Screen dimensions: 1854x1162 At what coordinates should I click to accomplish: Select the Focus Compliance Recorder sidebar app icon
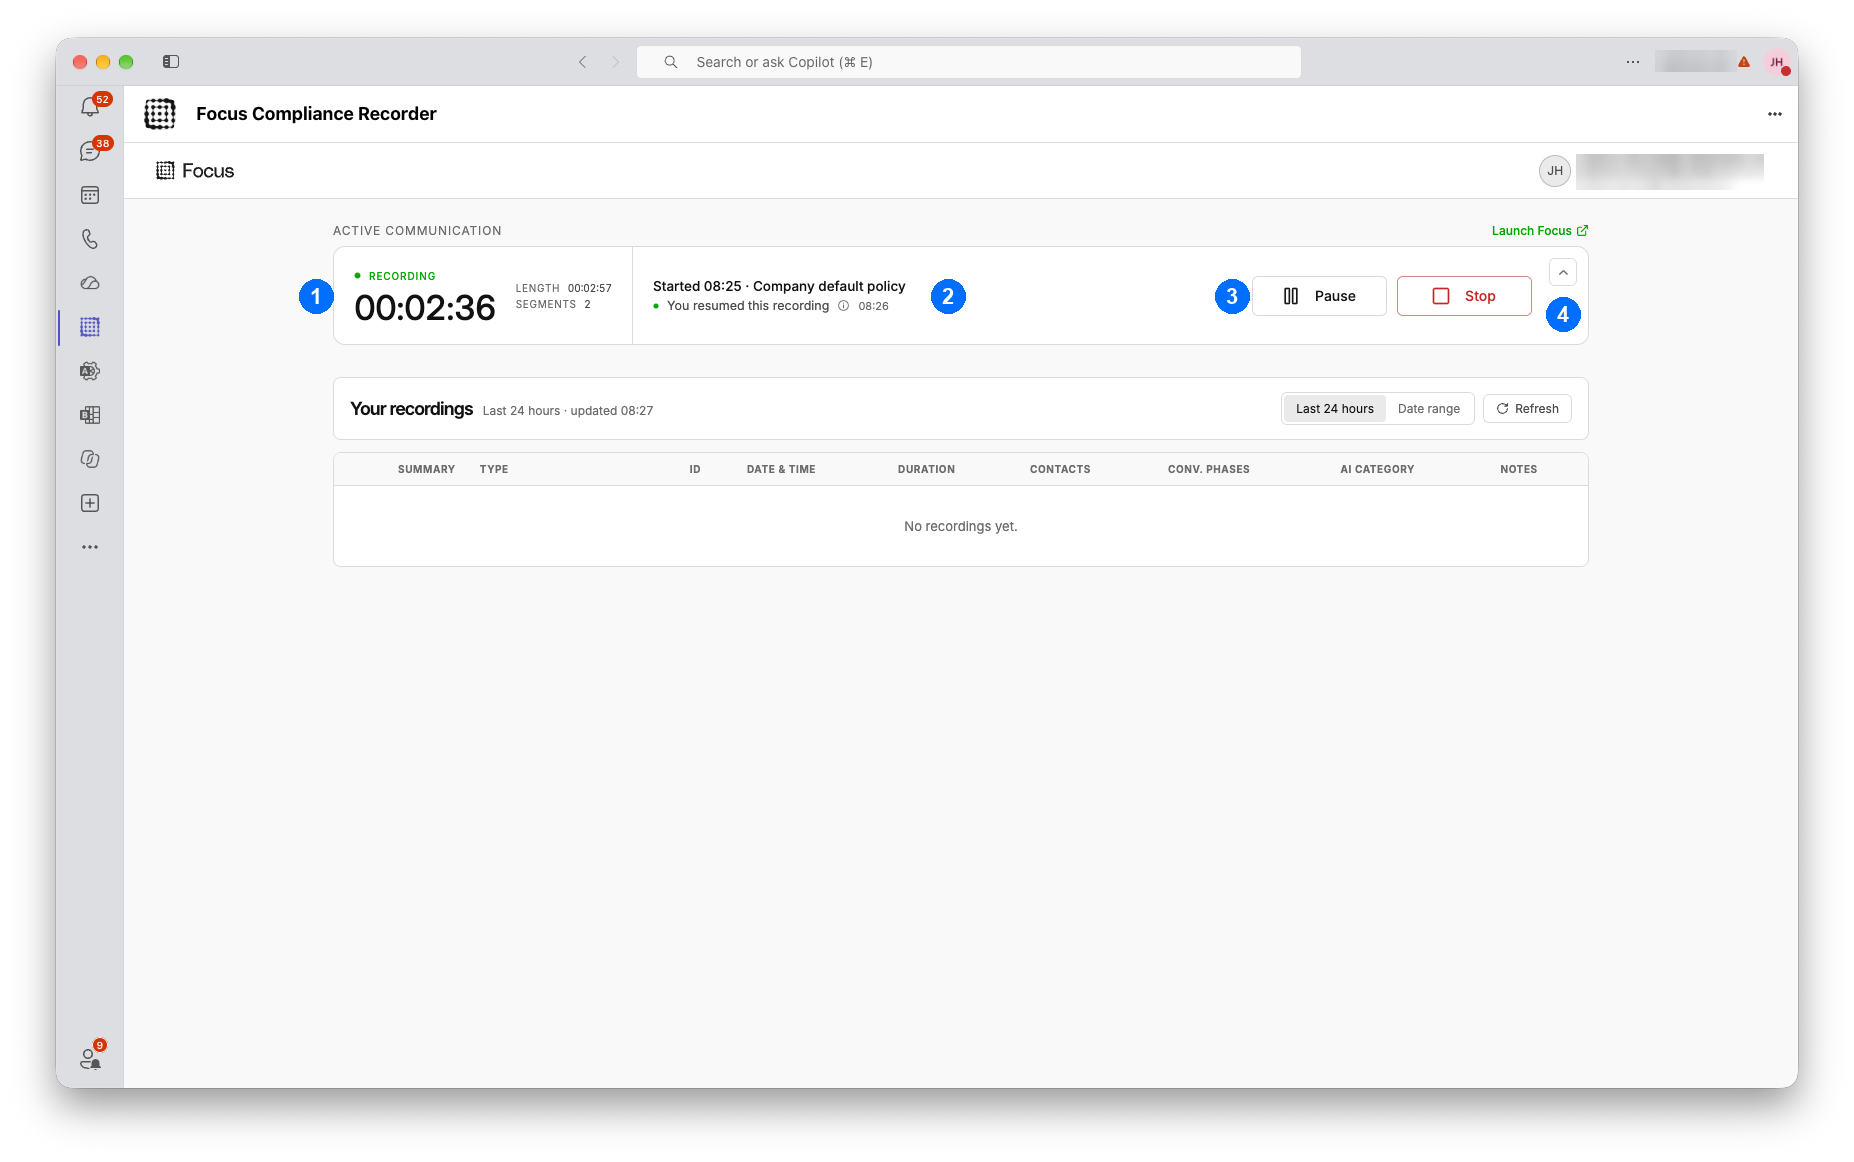90,327
